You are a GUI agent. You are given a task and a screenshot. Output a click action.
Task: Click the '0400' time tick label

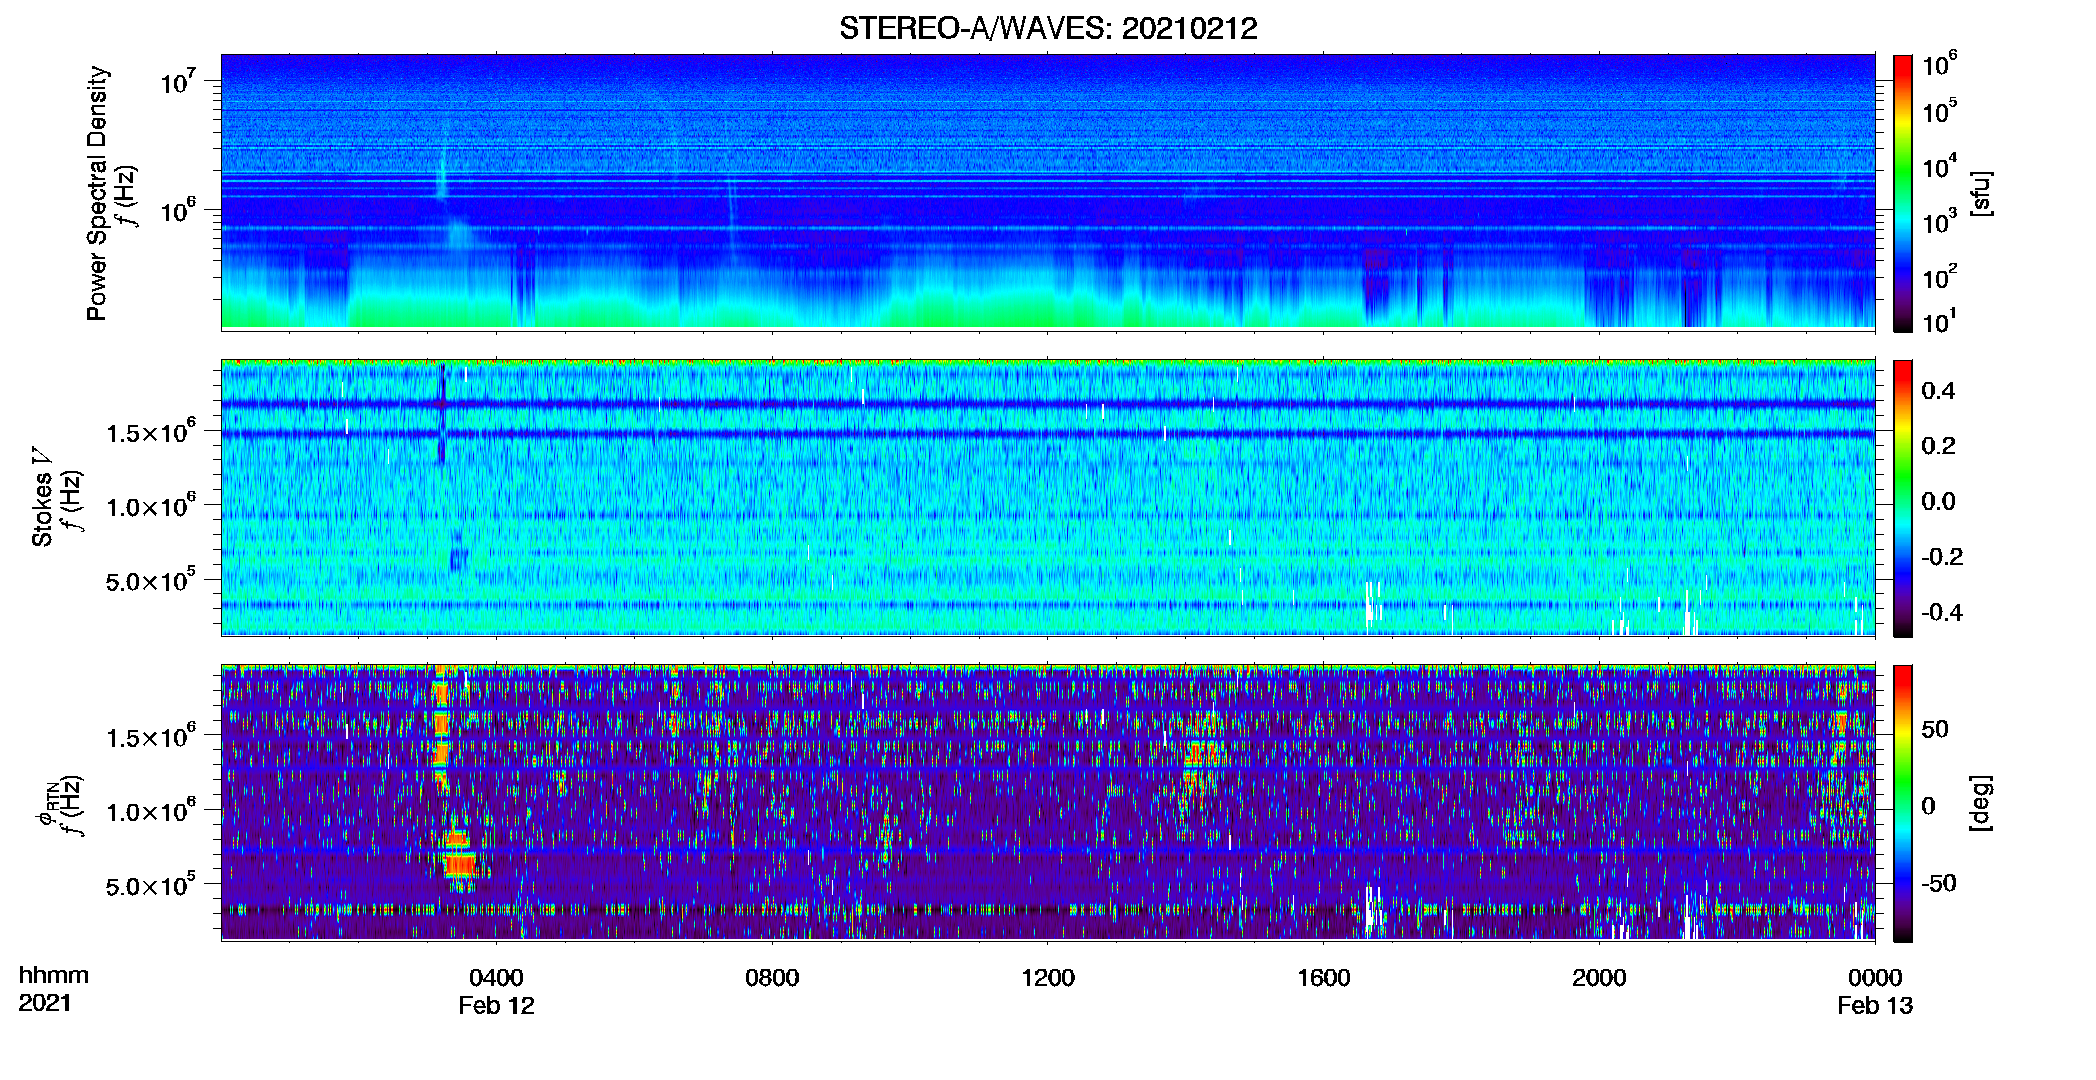coord(496,978)
